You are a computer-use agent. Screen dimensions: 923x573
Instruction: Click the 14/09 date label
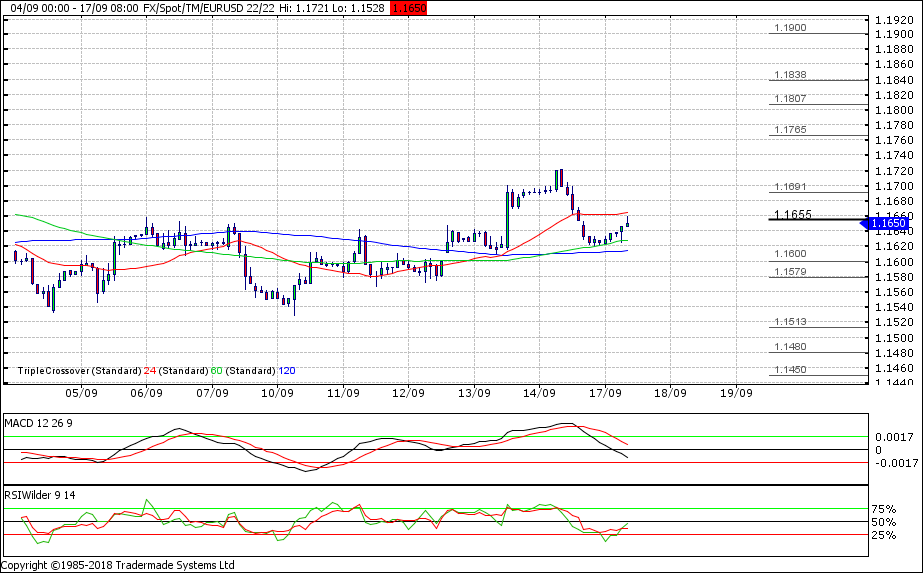point(539,393)
